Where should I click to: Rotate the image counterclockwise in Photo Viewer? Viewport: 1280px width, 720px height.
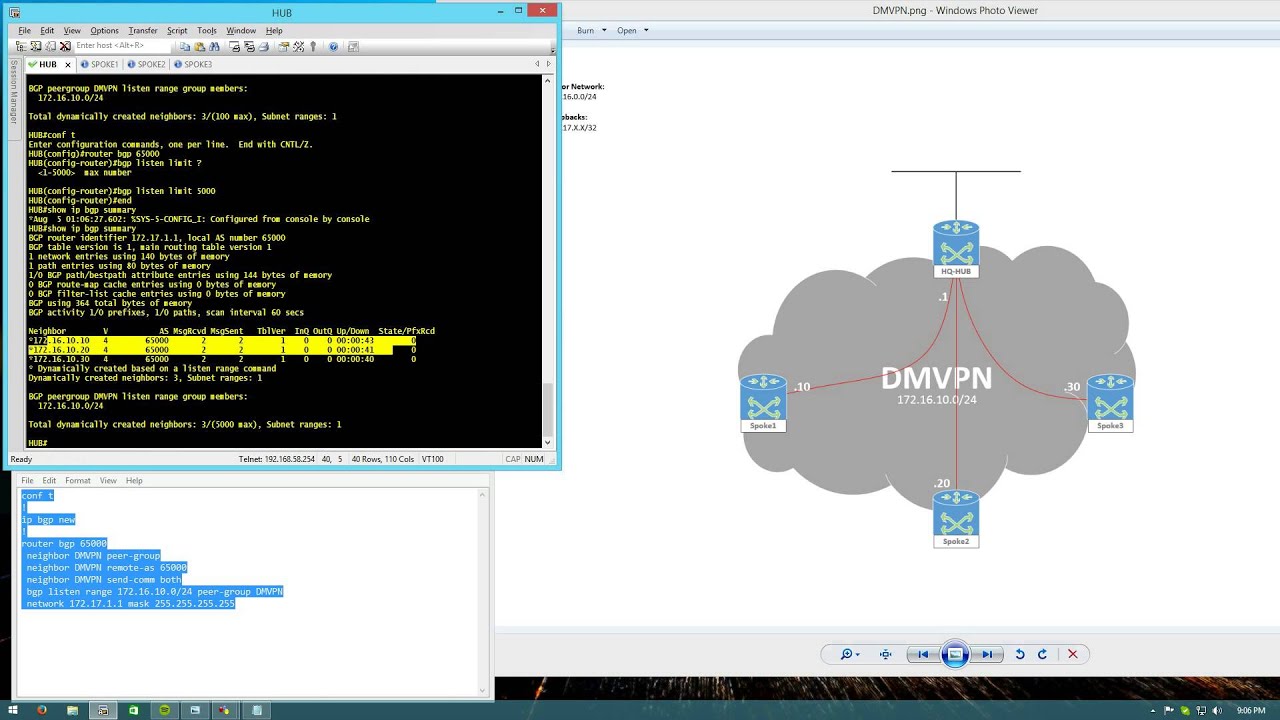pos(1020,654)
